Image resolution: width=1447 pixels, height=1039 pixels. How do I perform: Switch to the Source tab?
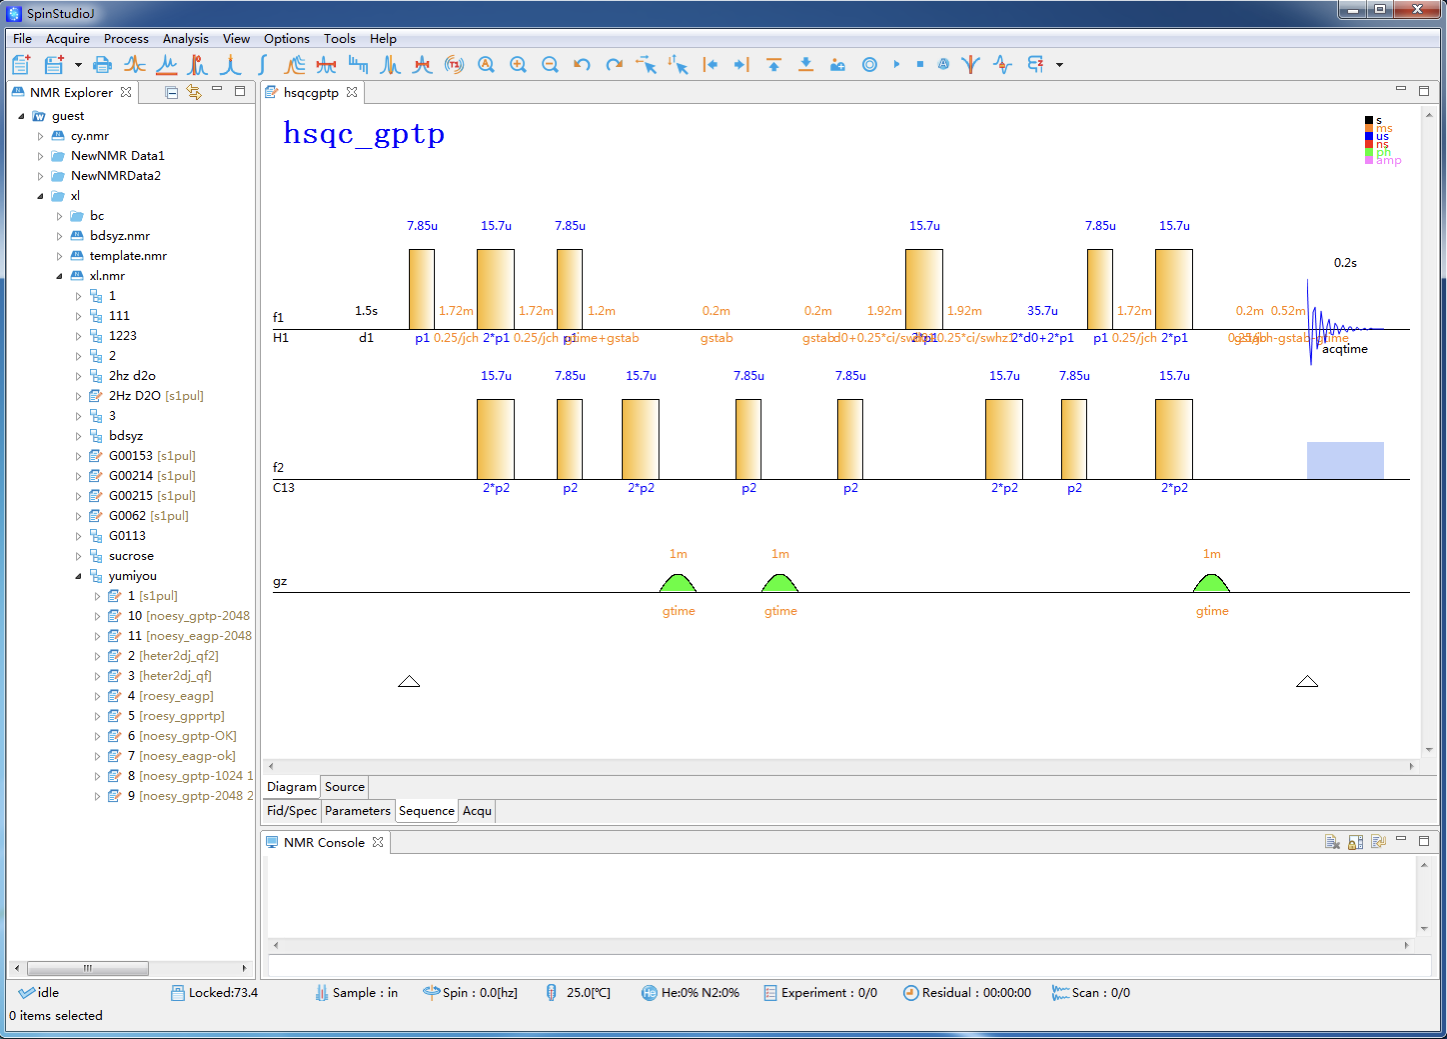pyautogui.click(x=344, y=787)
